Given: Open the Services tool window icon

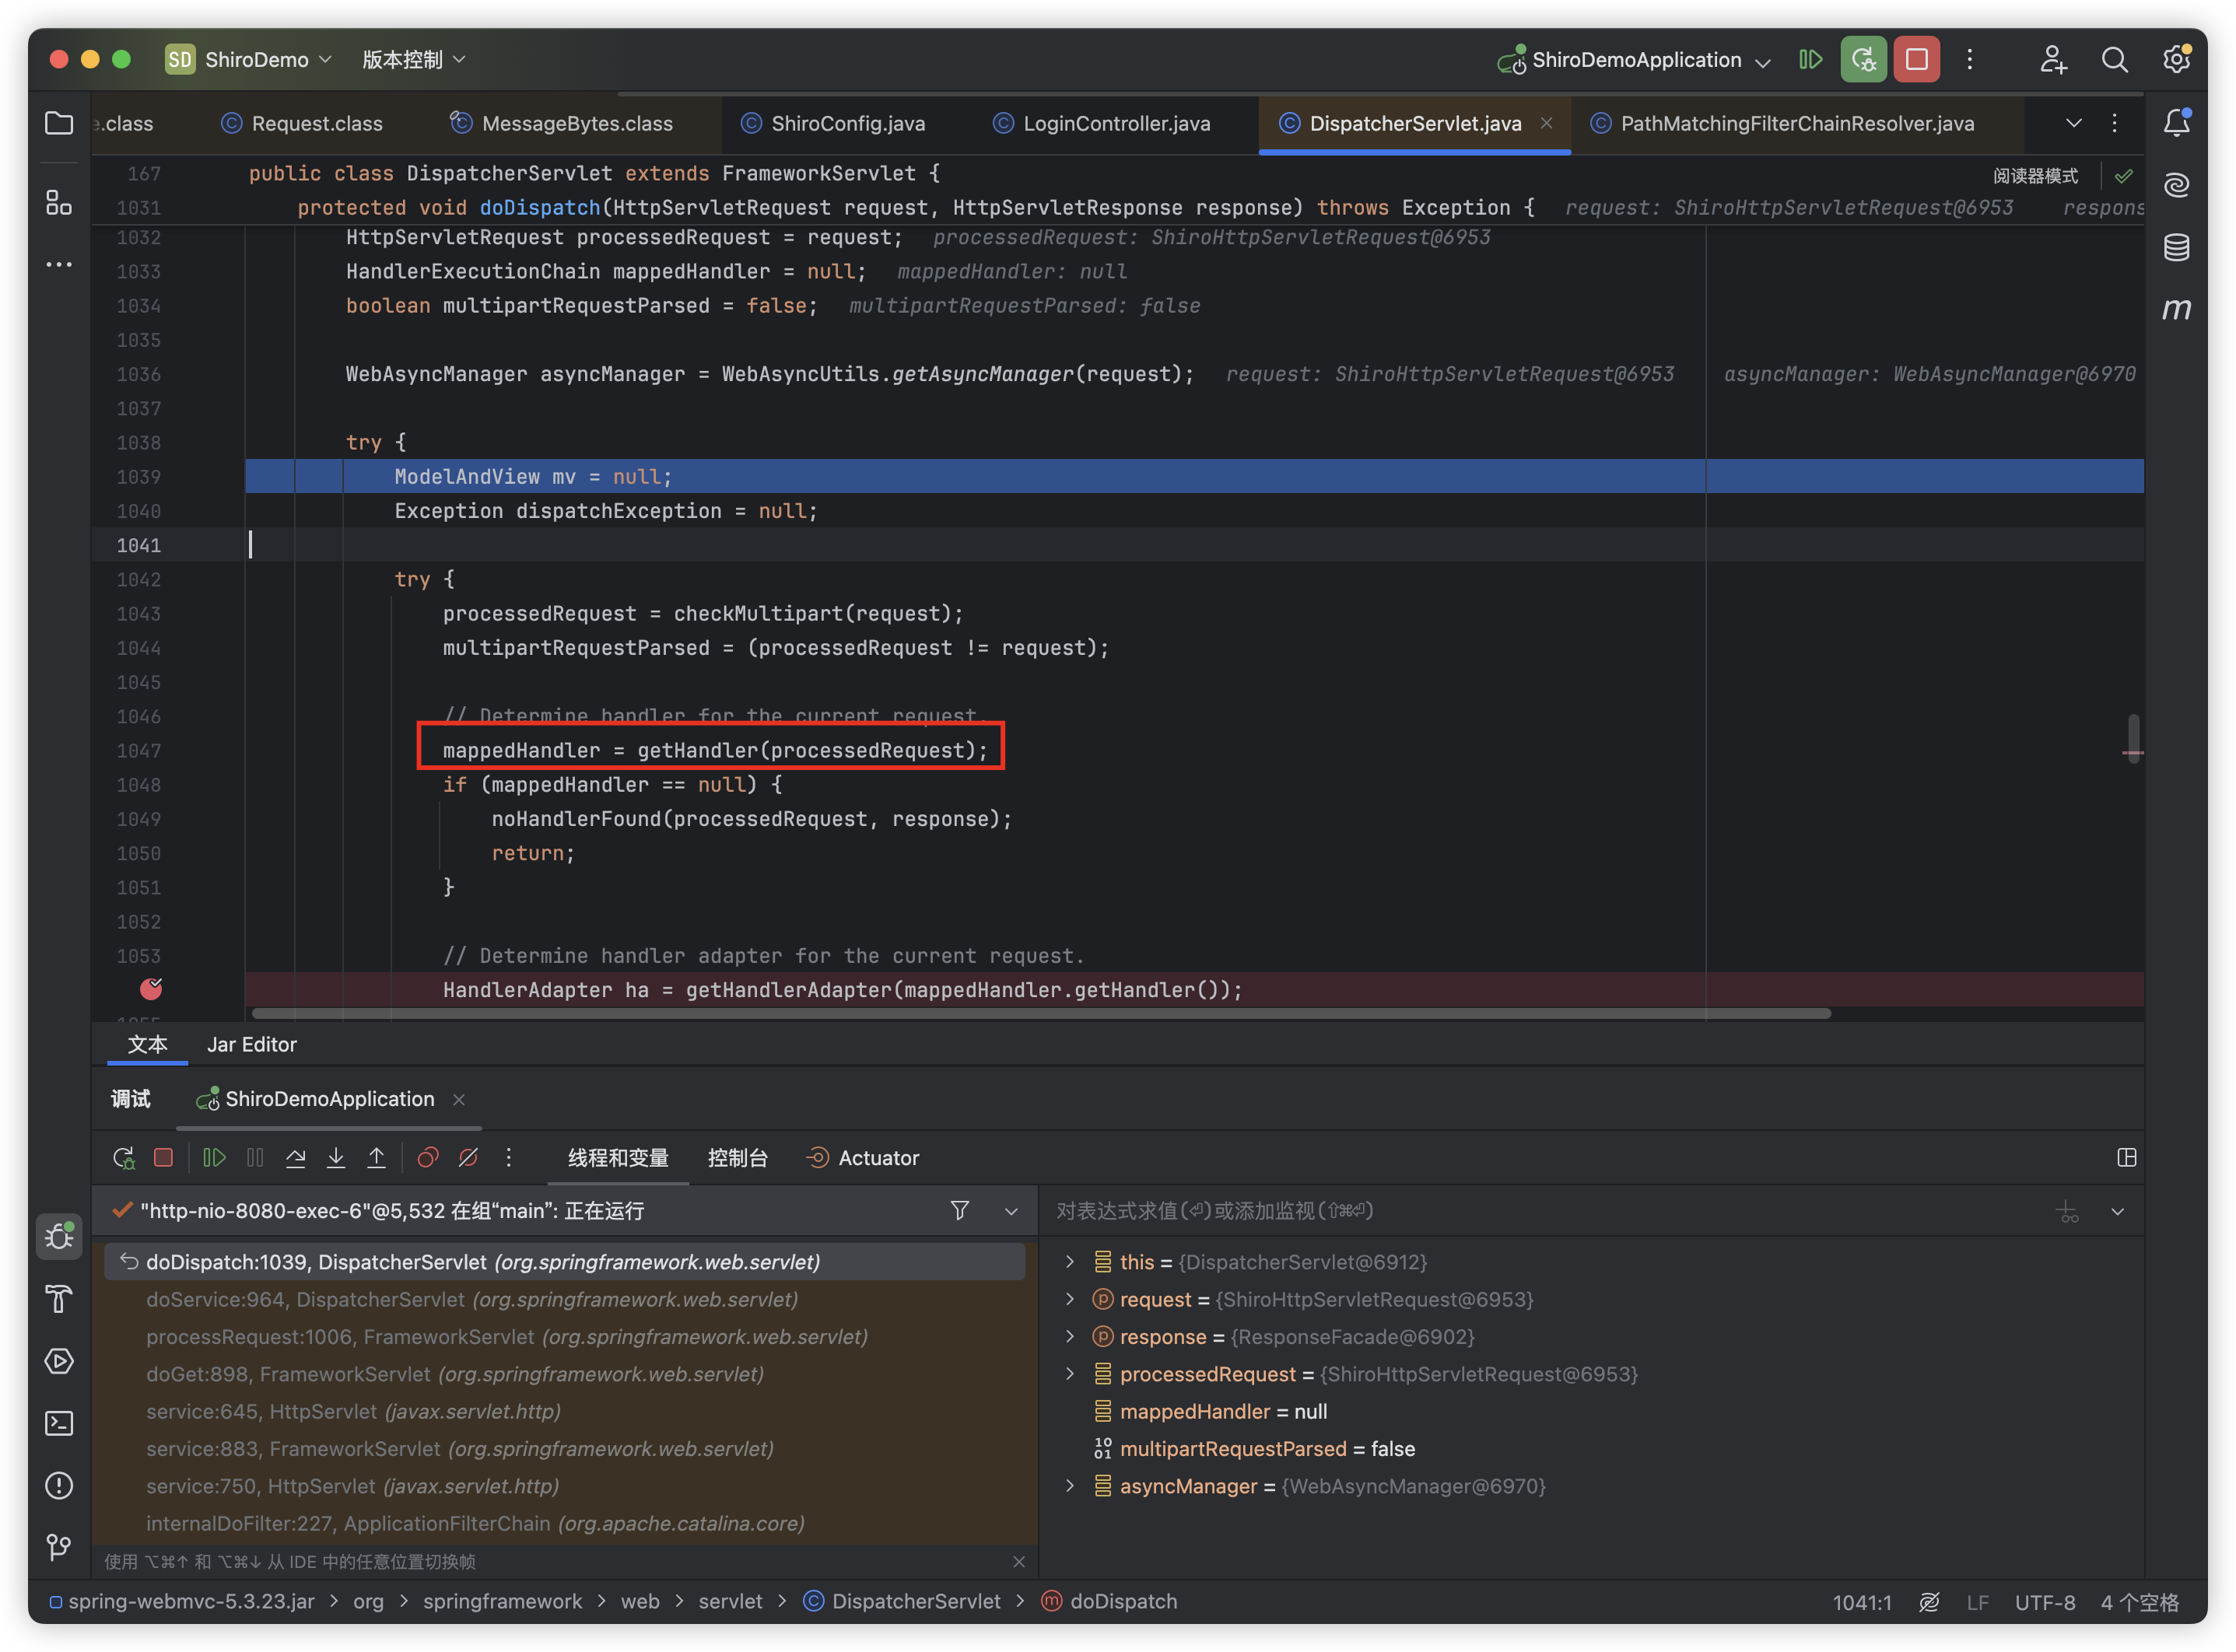Looking at the screenshot, I should pos(59,1361).
